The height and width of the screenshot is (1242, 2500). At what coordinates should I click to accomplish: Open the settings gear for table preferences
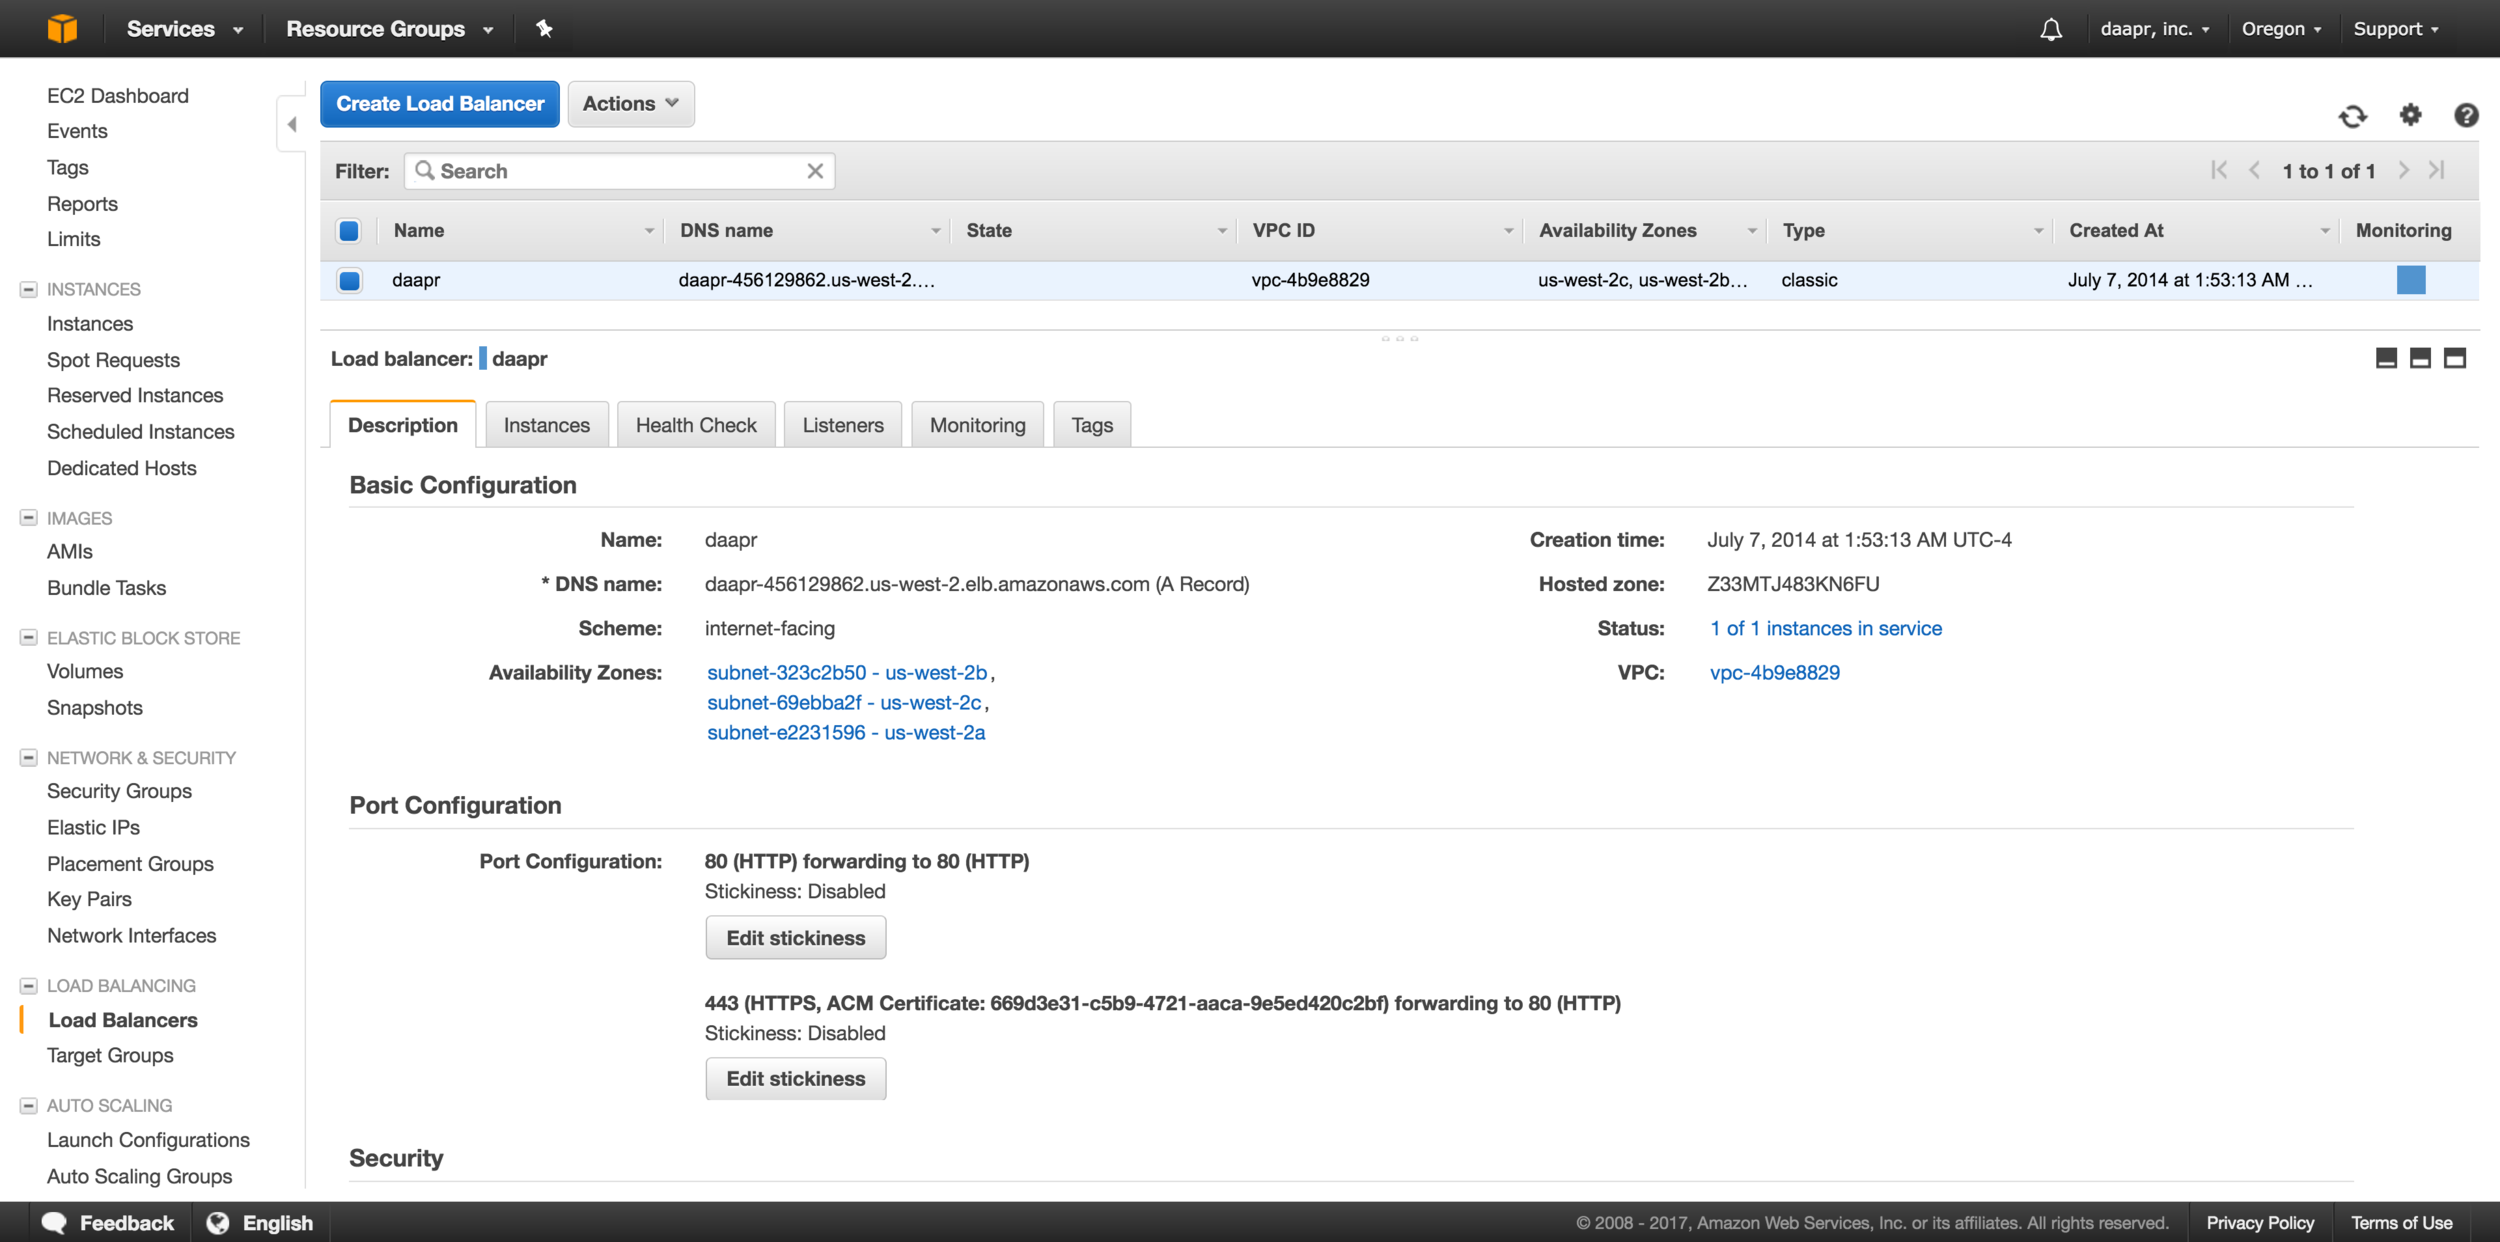[2411, 115]
